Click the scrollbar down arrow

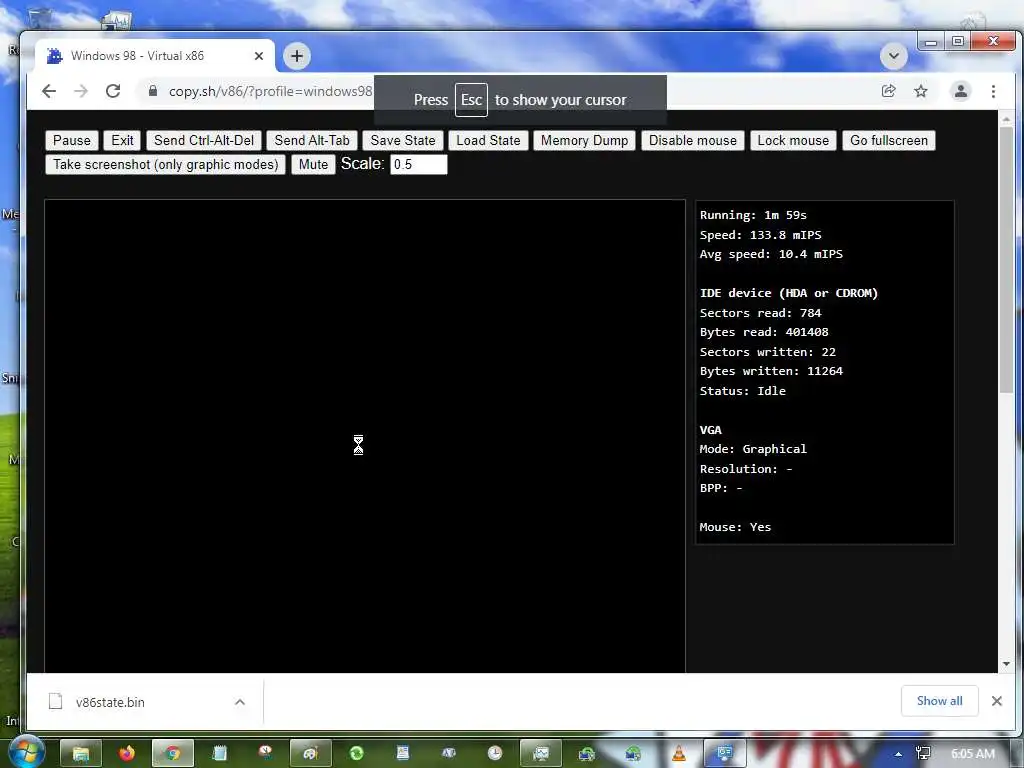coord(1006,664)
